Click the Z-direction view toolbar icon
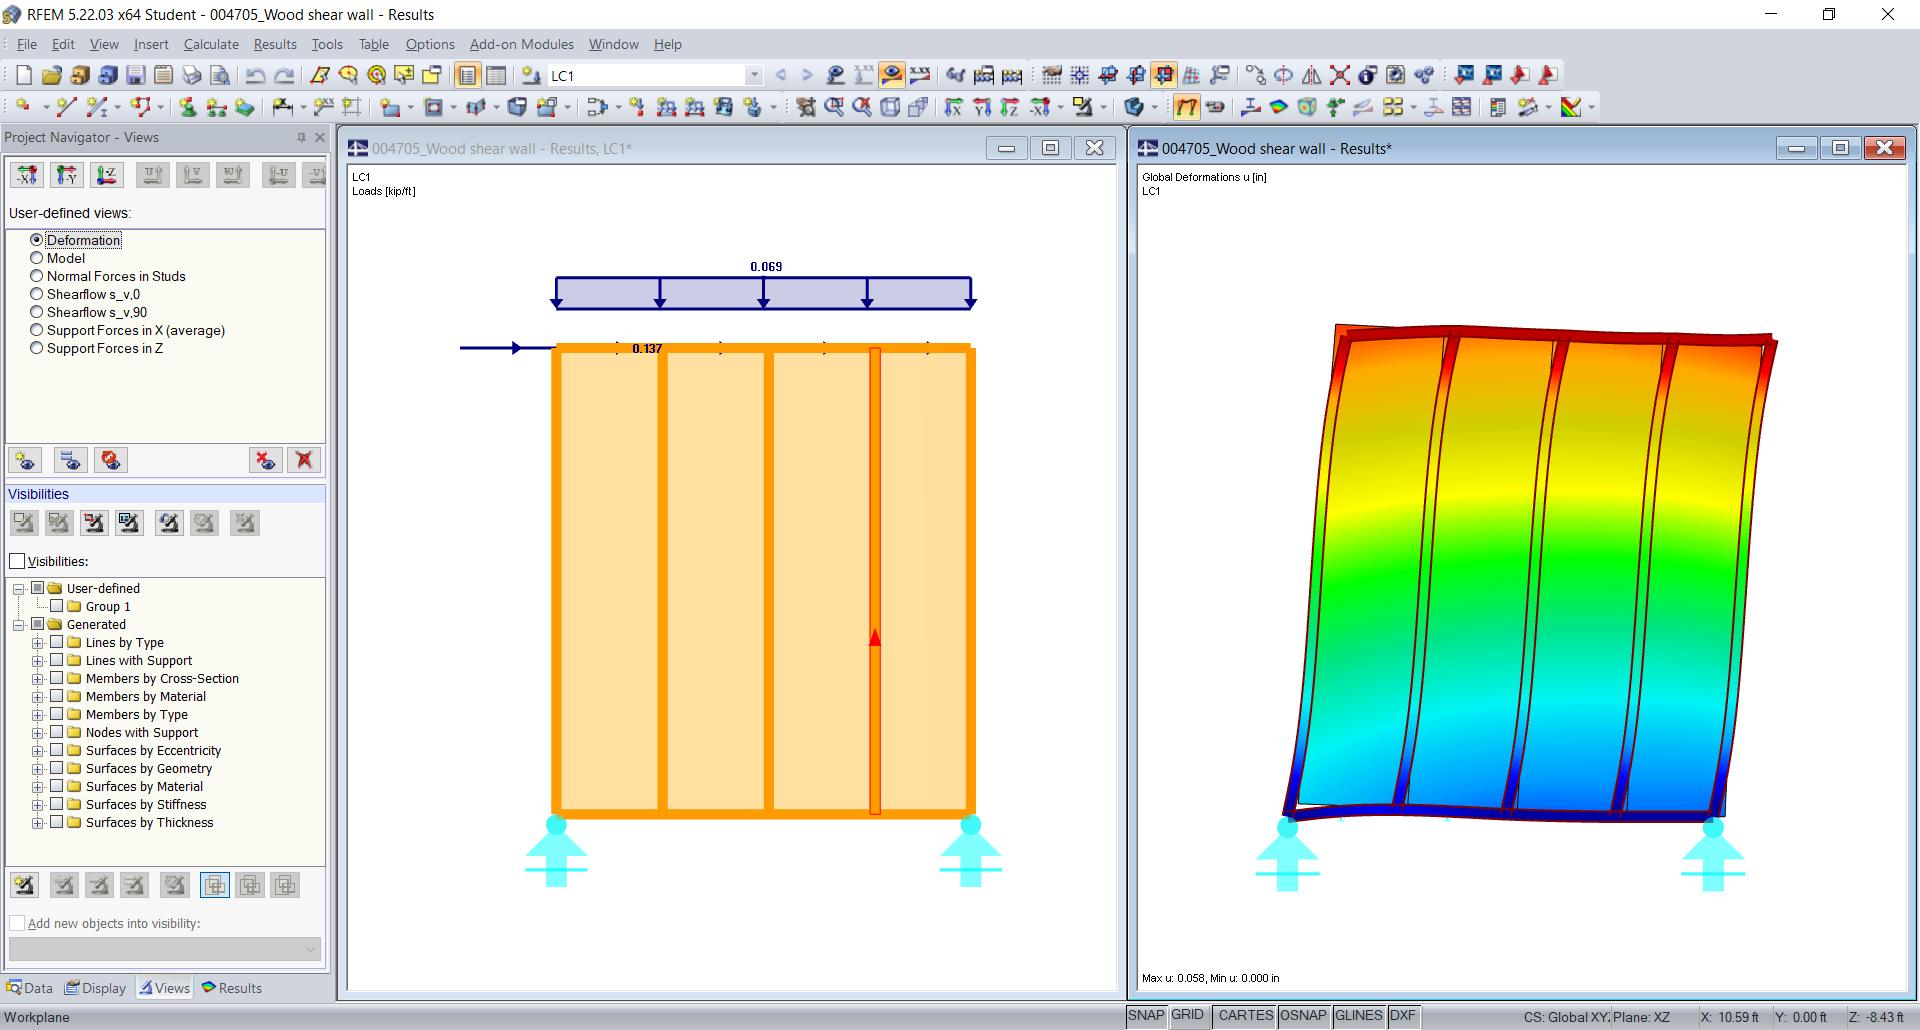 (1010, 107)
